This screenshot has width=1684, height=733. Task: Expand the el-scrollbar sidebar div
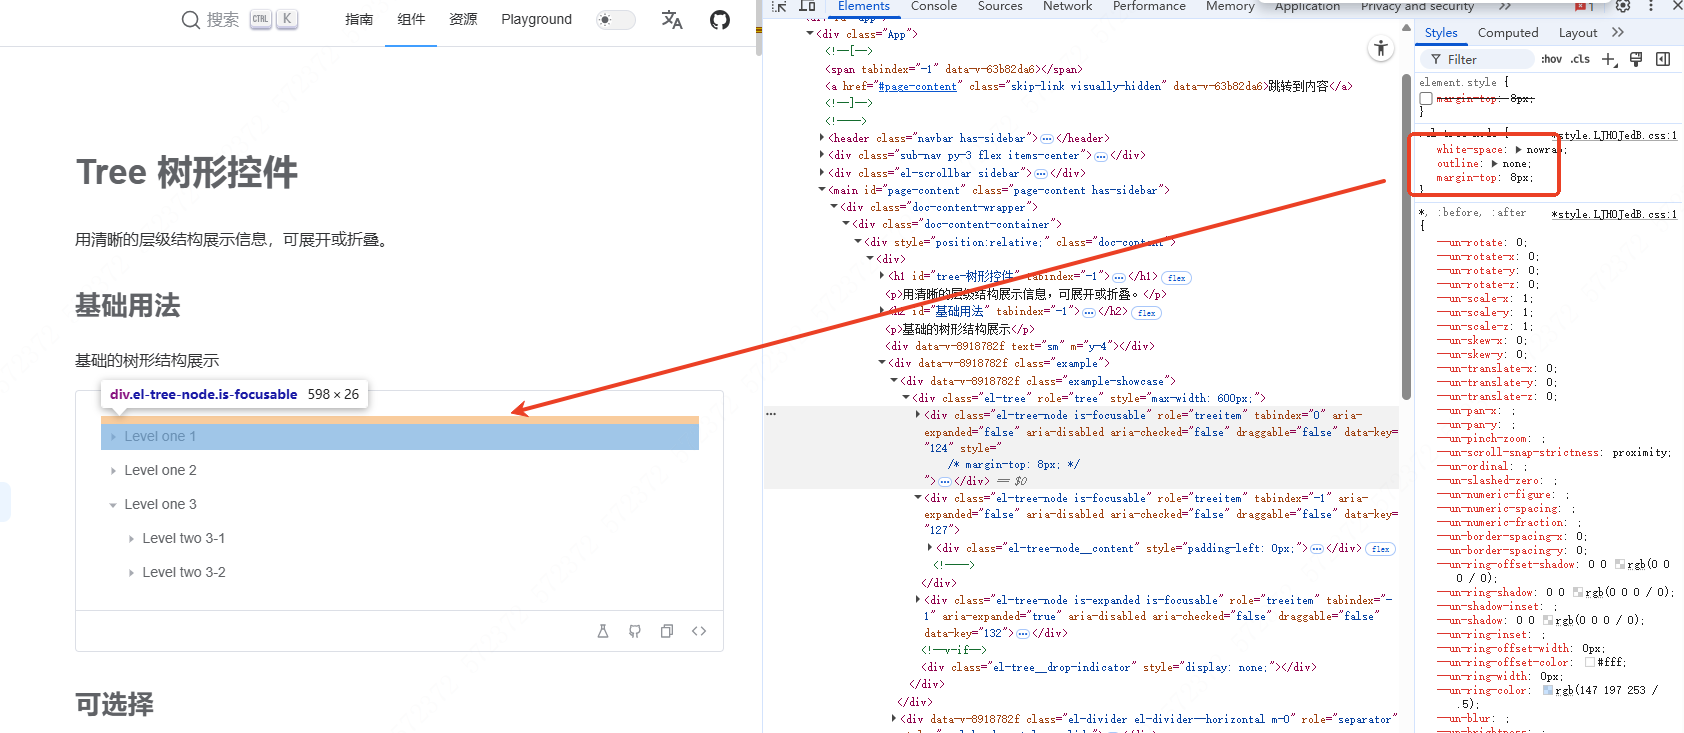[823, 173]
